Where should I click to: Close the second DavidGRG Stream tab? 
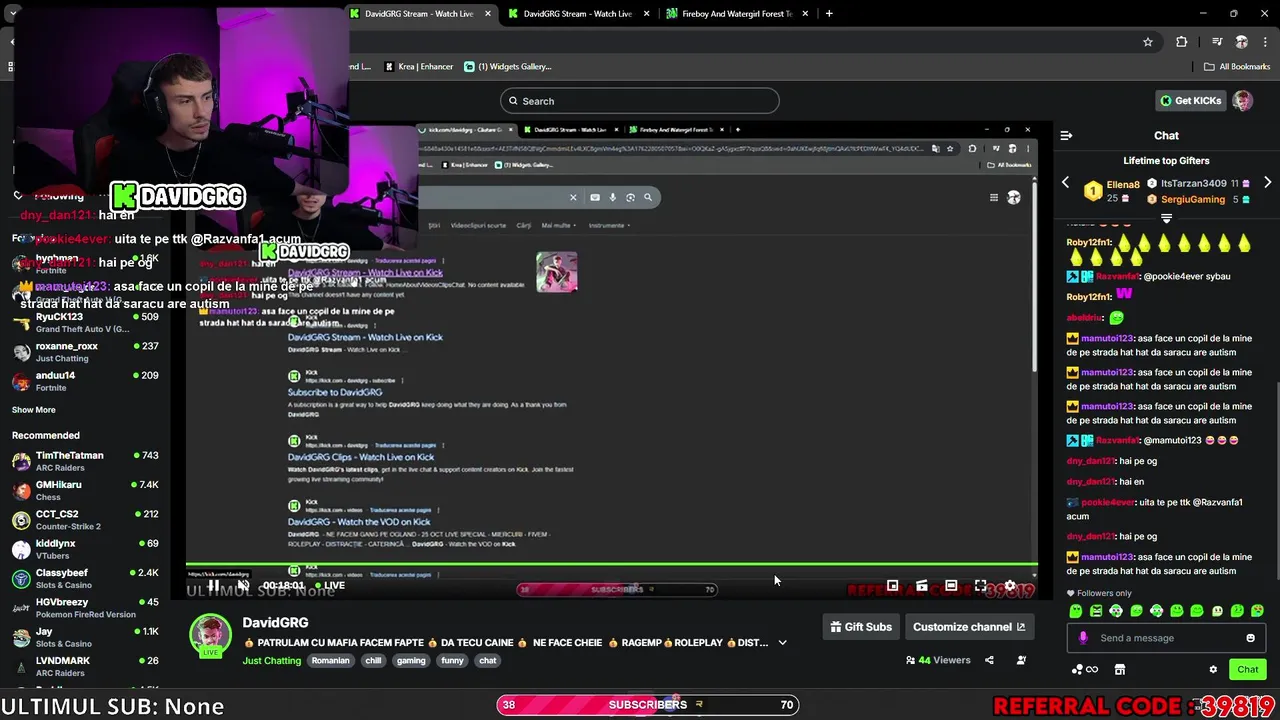(646, 14)
